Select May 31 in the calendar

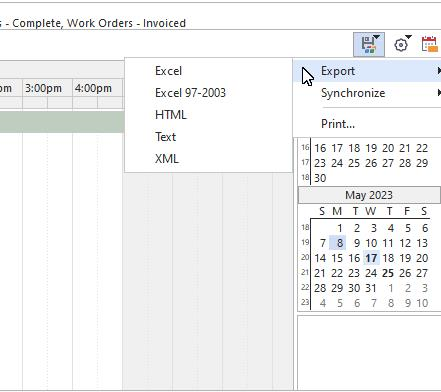[371, 288]
